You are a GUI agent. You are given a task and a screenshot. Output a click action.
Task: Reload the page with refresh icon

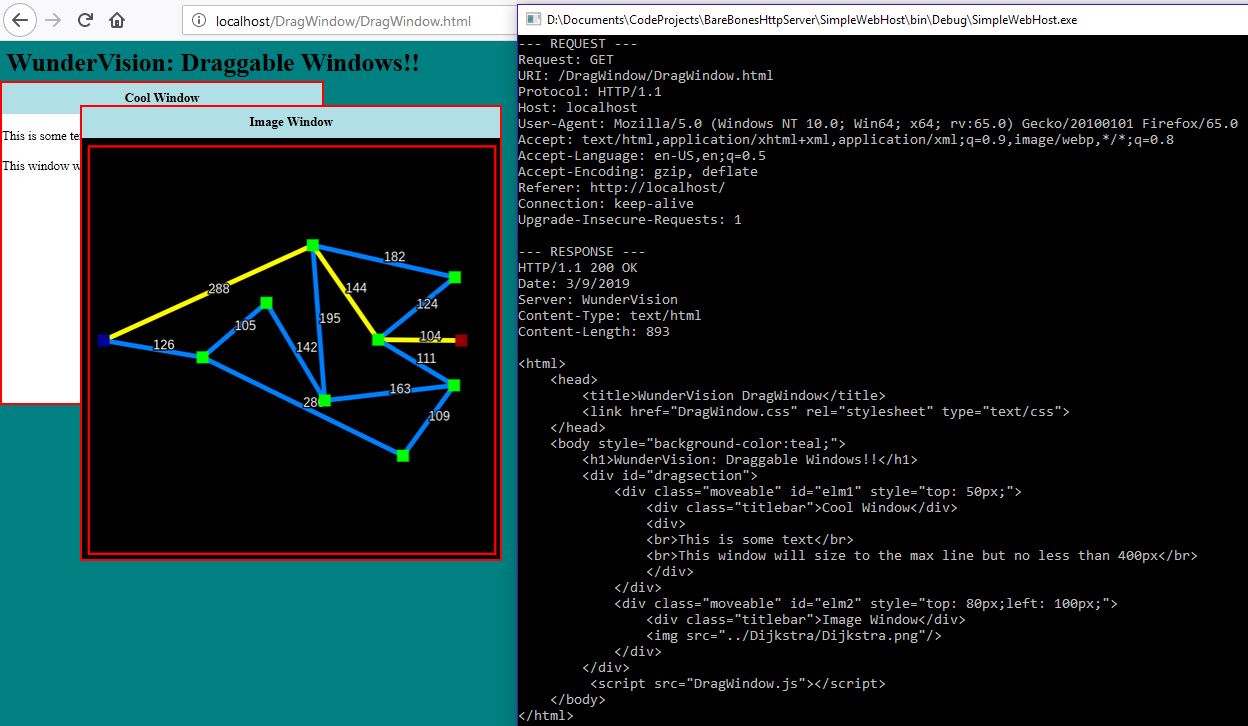[86, 20]
